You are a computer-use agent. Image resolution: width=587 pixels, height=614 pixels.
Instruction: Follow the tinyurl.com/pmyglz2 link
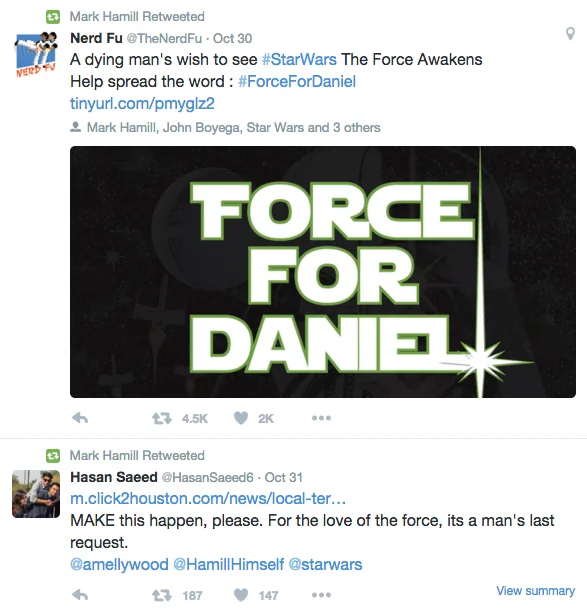pos(142,104)
